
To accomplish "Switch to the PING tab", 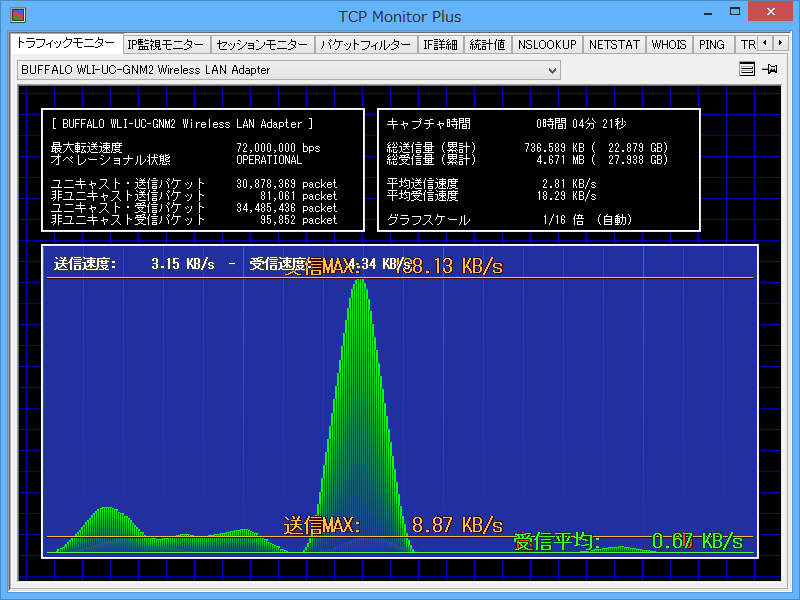I will pyautogui.click(x=712, y=44).
